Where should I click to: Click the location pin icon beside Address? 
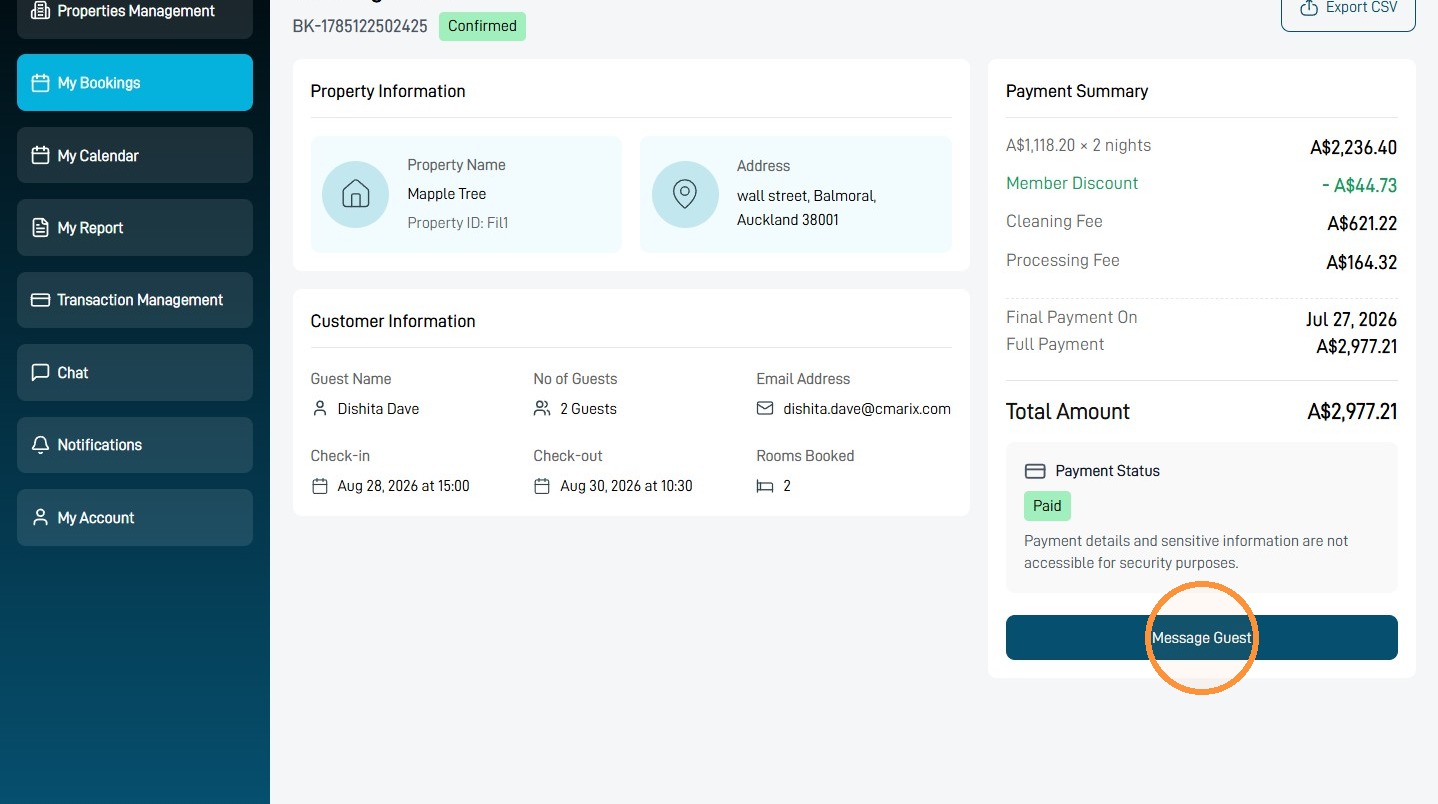pyautogui.click(x=685, y=194)
